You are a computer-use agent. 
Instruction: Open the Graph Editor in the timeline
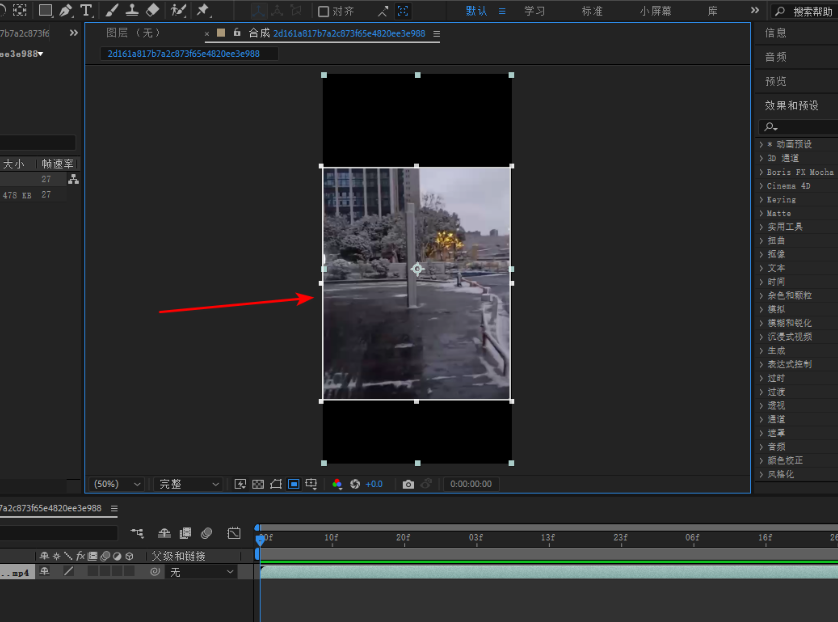click(234, 533)
